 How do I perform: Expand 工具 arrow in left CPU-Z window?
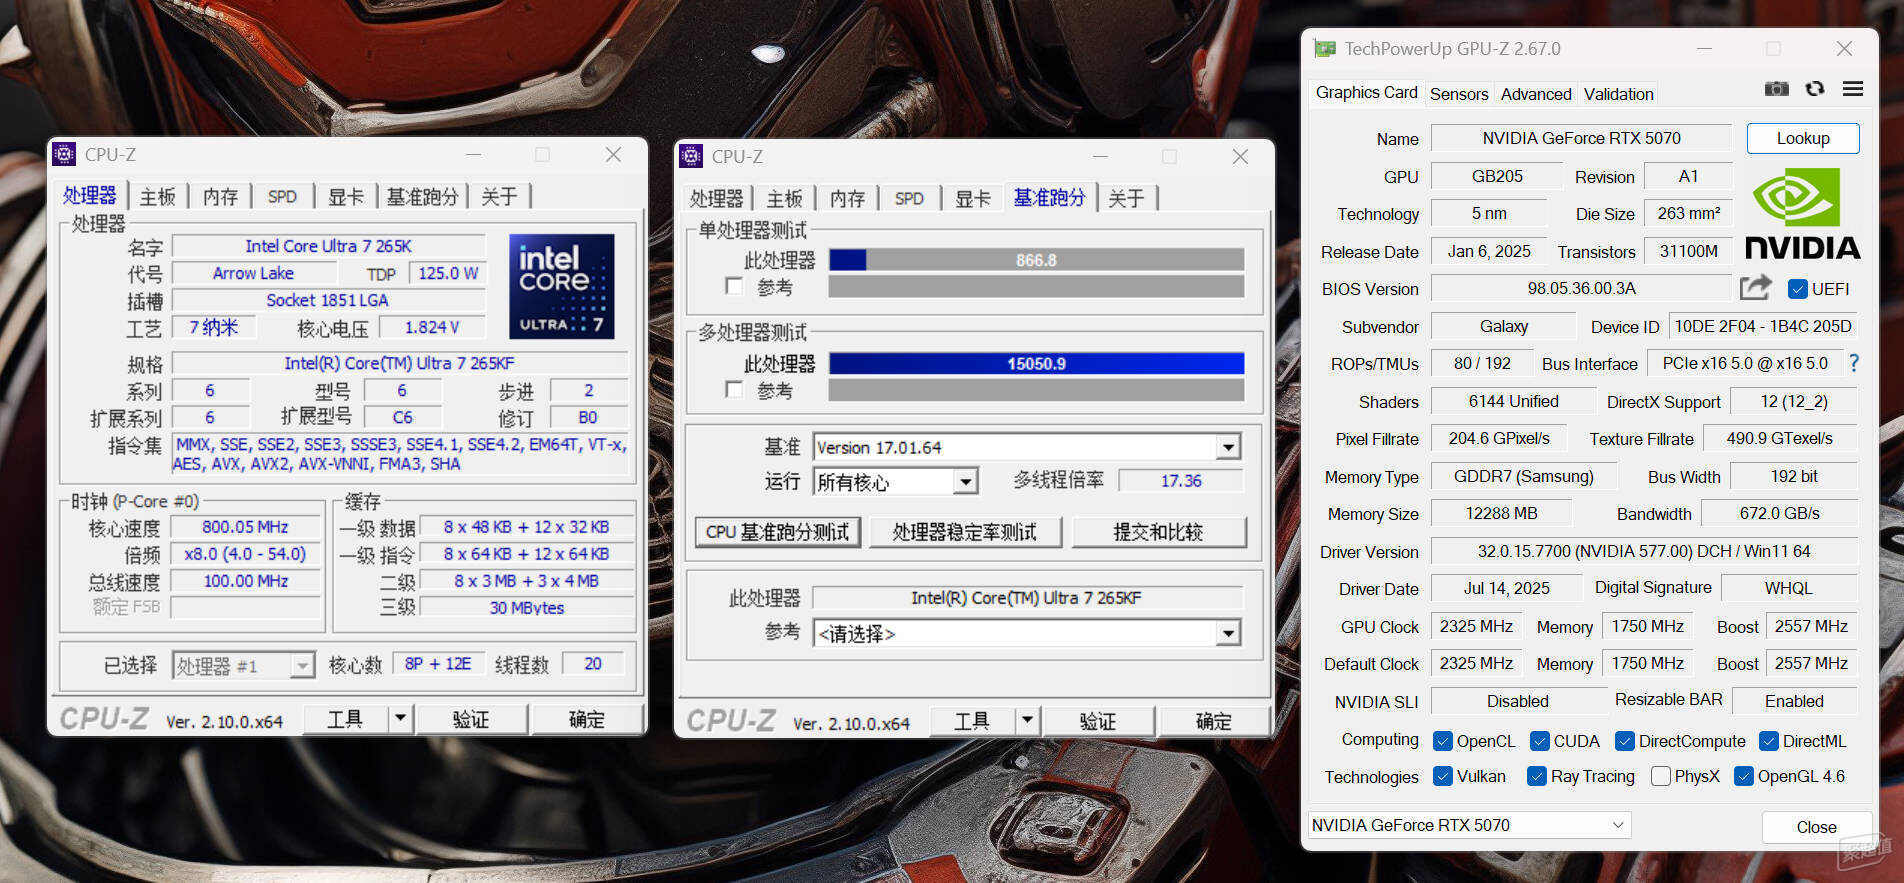point(400,718)
